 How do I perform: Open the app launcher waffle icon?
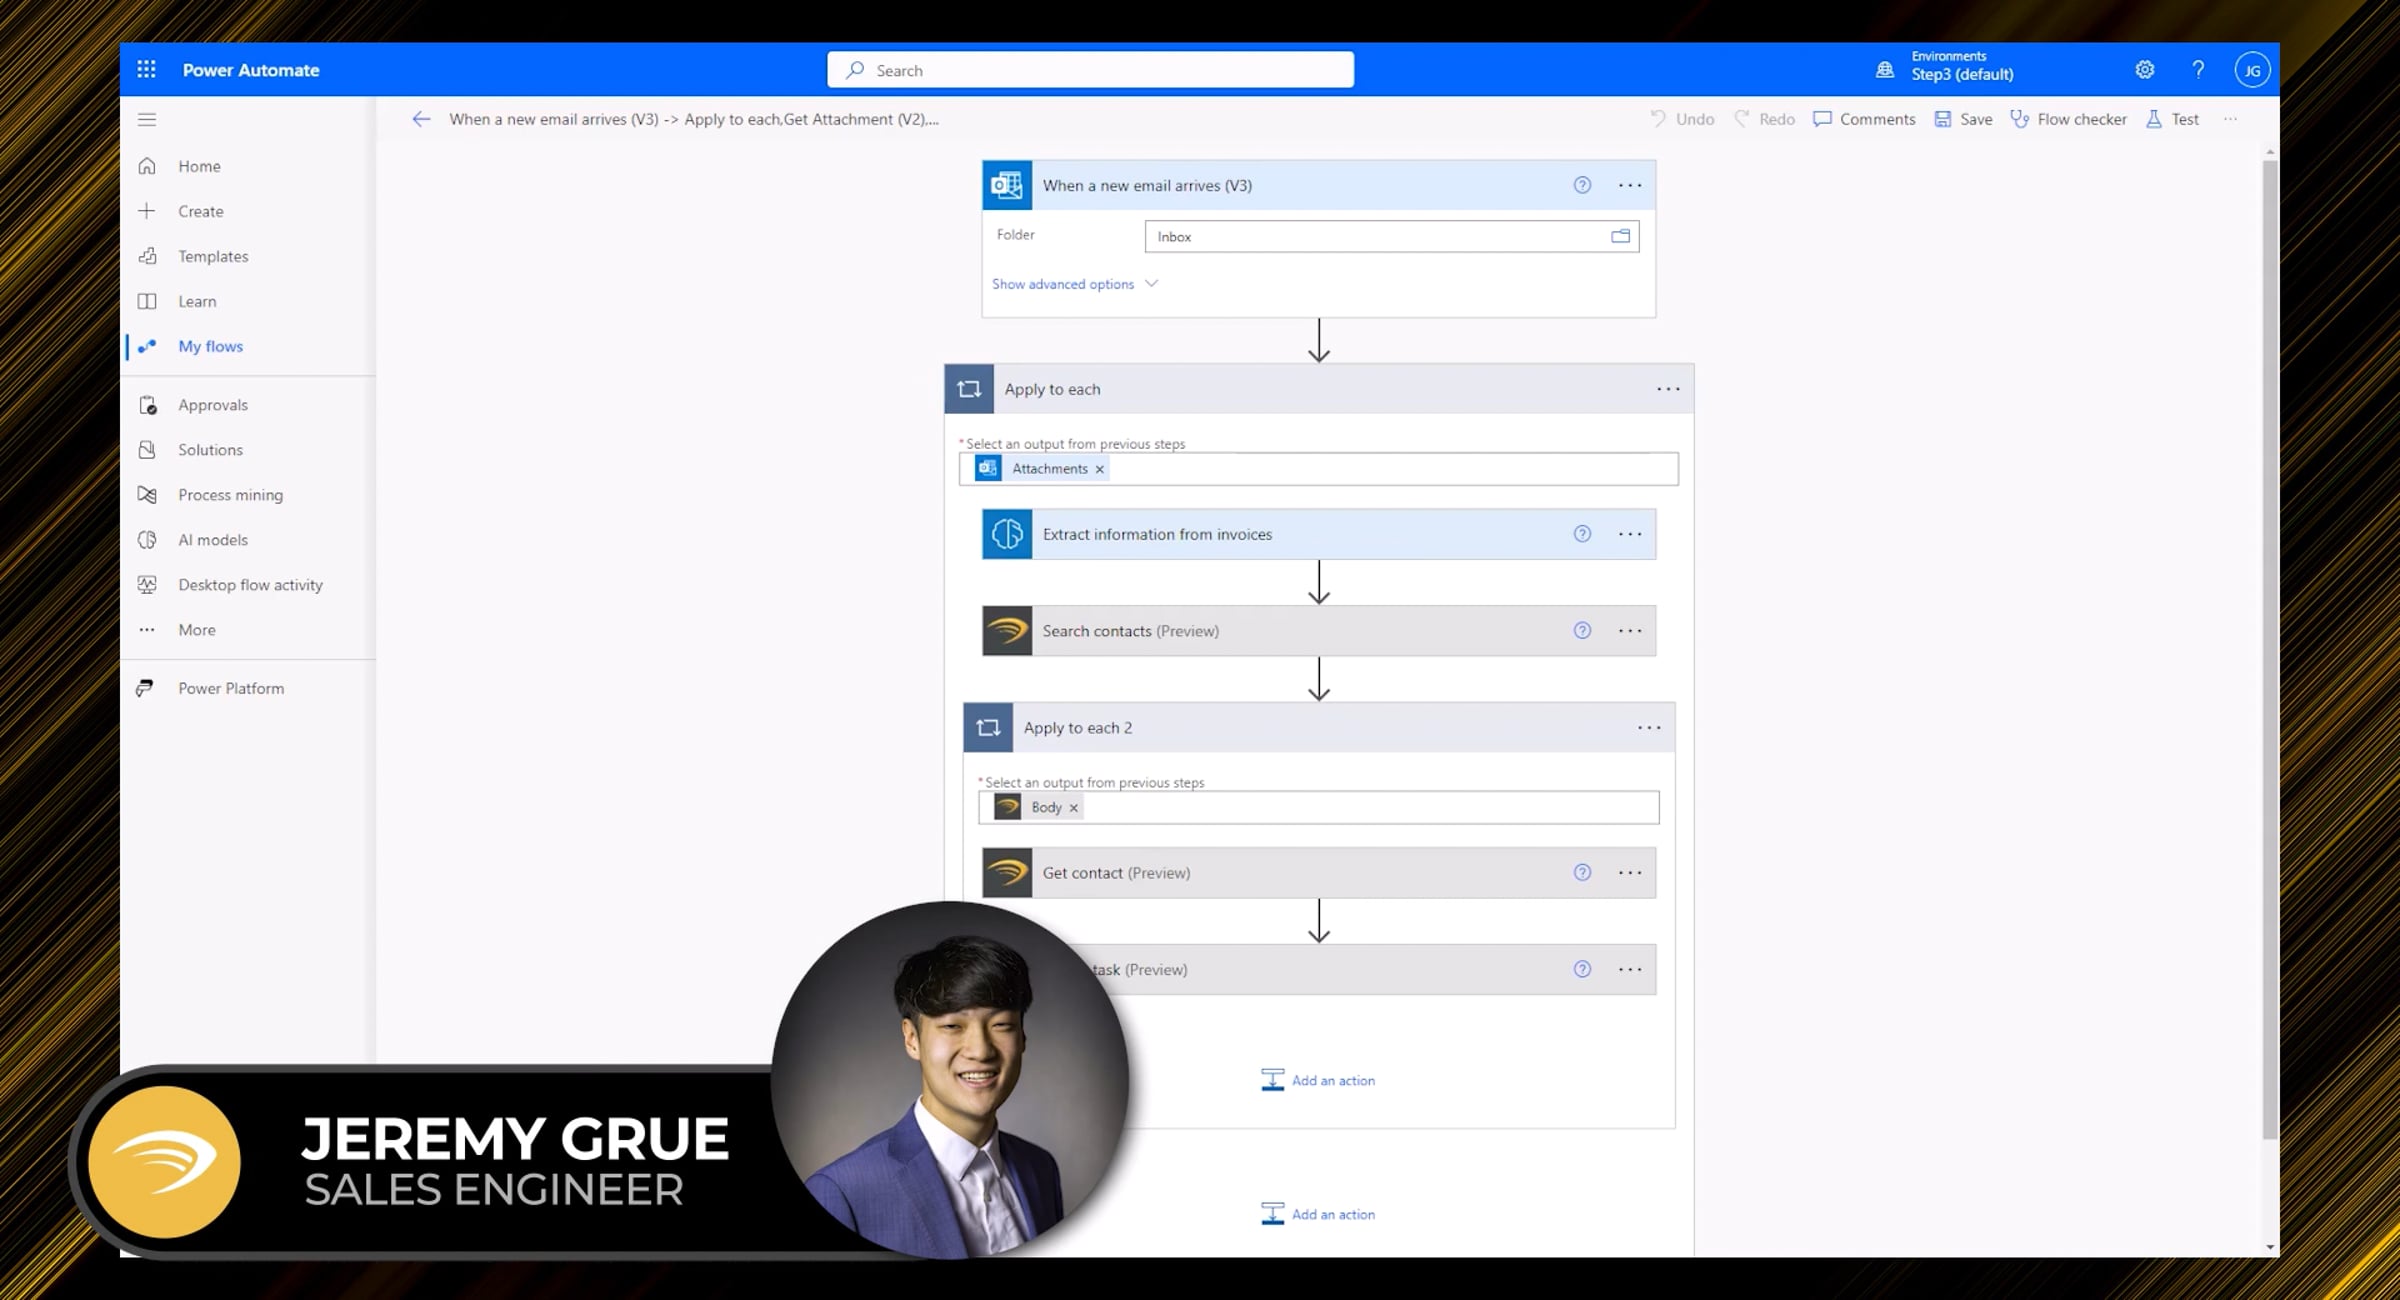coord(146,69)
